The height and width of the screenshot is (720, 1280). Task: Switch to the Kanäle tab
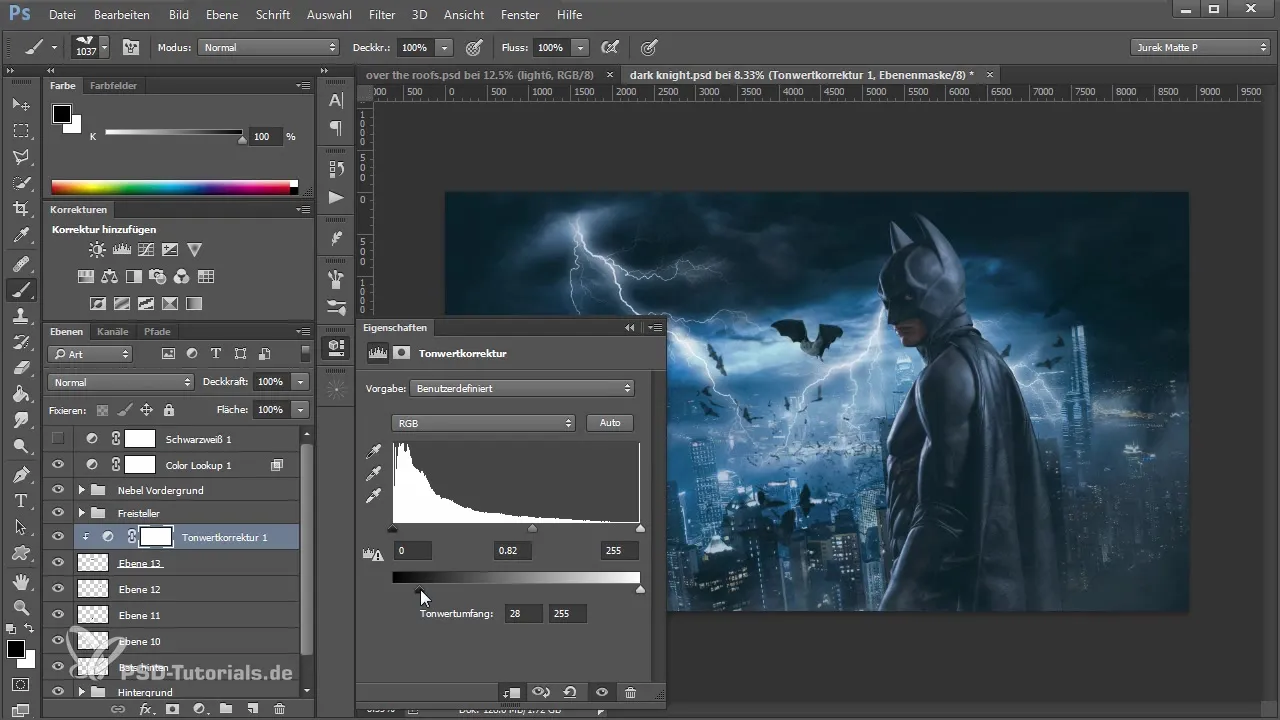click(x=114, y=331)
